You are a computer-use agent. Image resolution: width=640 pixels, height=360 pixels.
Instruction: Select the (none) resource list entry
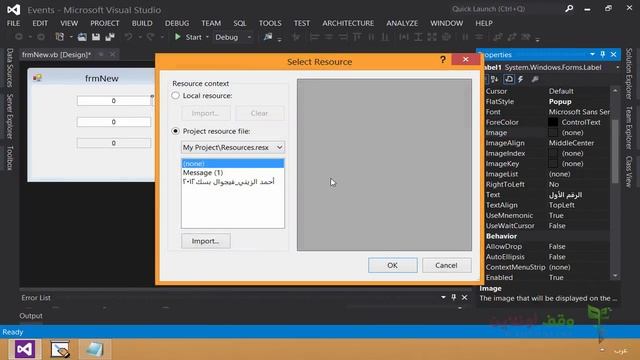[x=233, y=163]
